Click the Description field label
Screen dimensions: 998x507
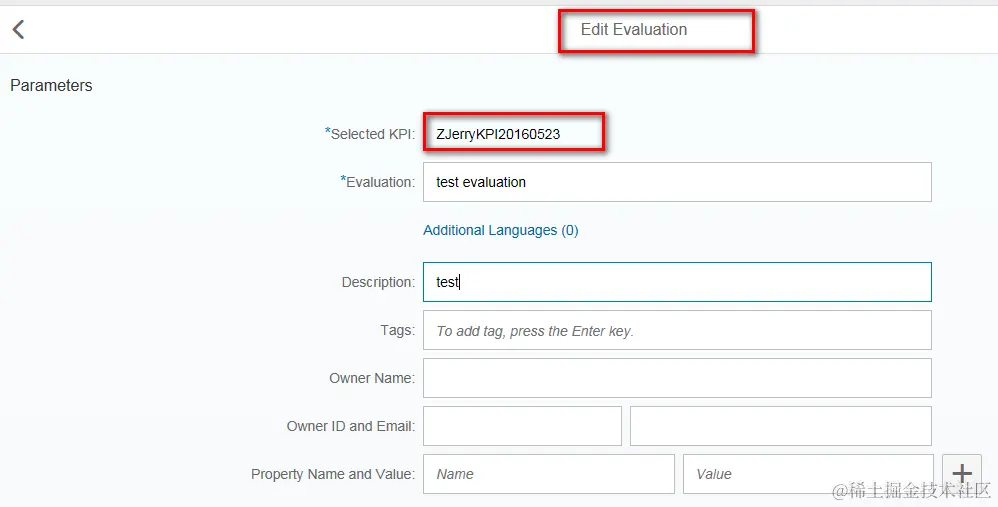378,282
